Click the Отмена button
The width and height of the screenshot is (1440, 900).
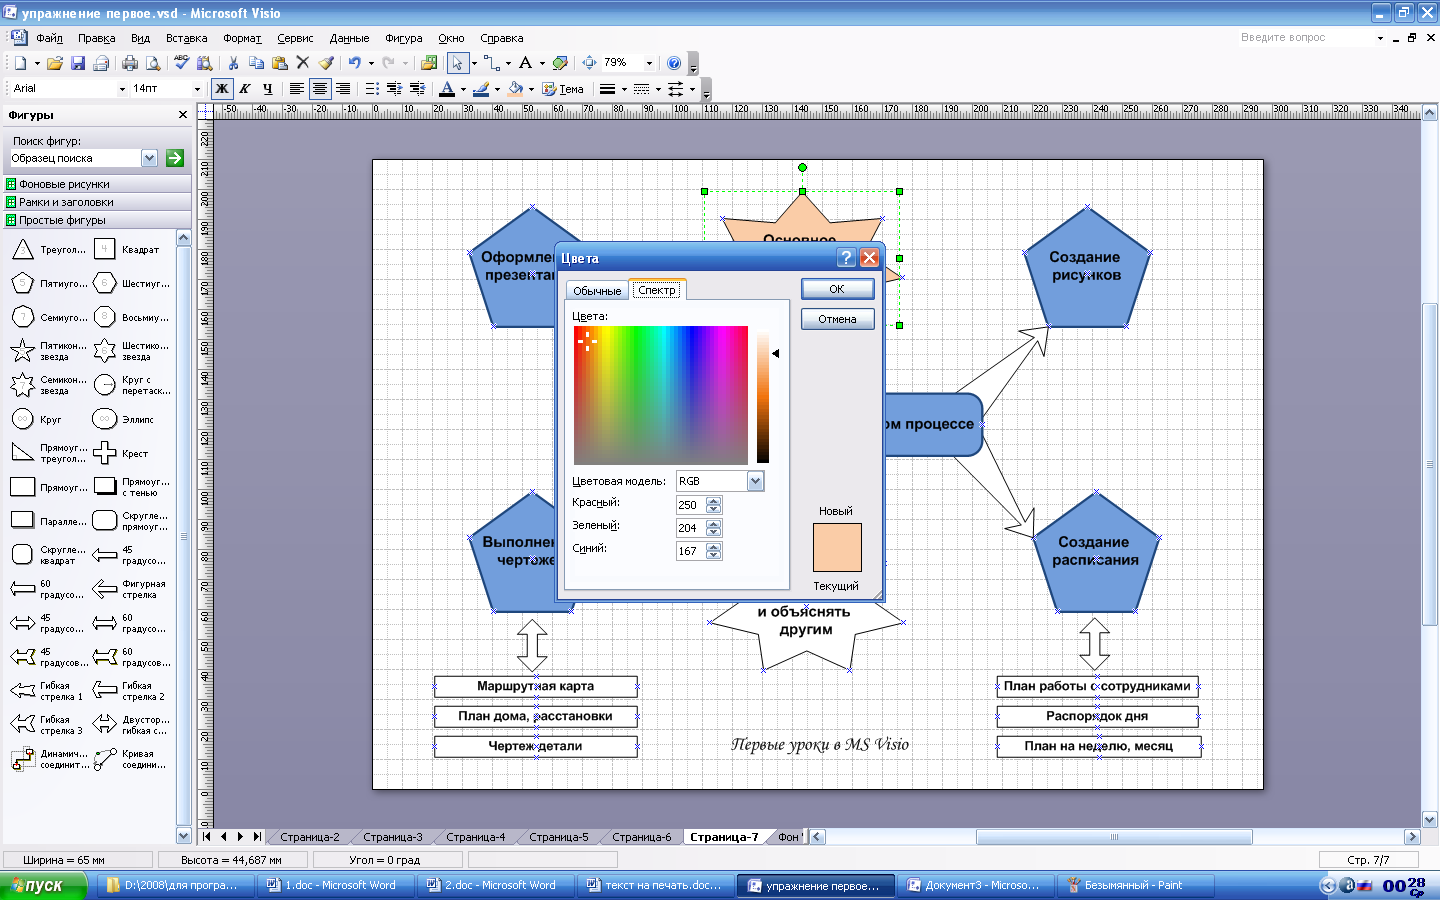pyautogui.click(x=837, y=319)
